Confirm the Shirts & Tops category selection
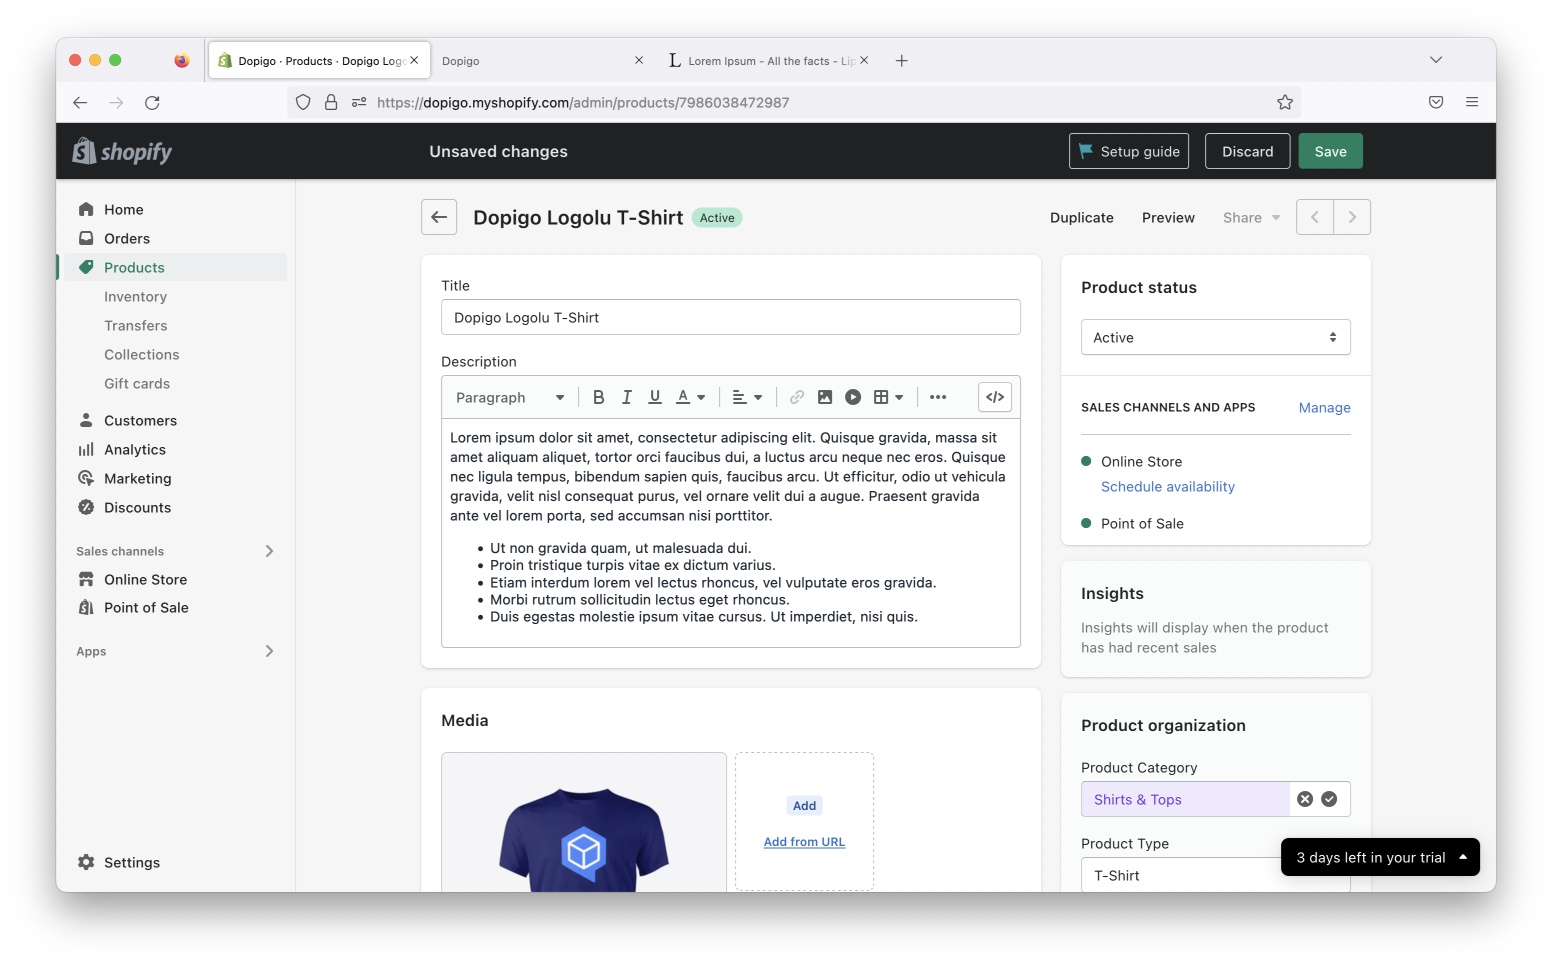1553x967 pixels. 1329,798
